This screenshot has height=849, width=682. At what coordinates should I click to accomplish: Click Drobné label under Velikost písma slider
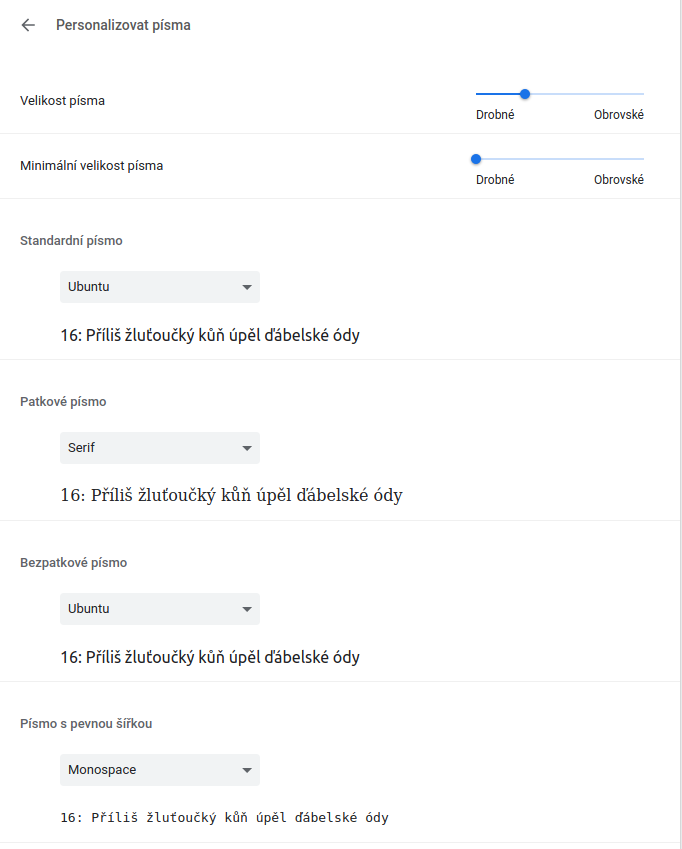[495, 115]
